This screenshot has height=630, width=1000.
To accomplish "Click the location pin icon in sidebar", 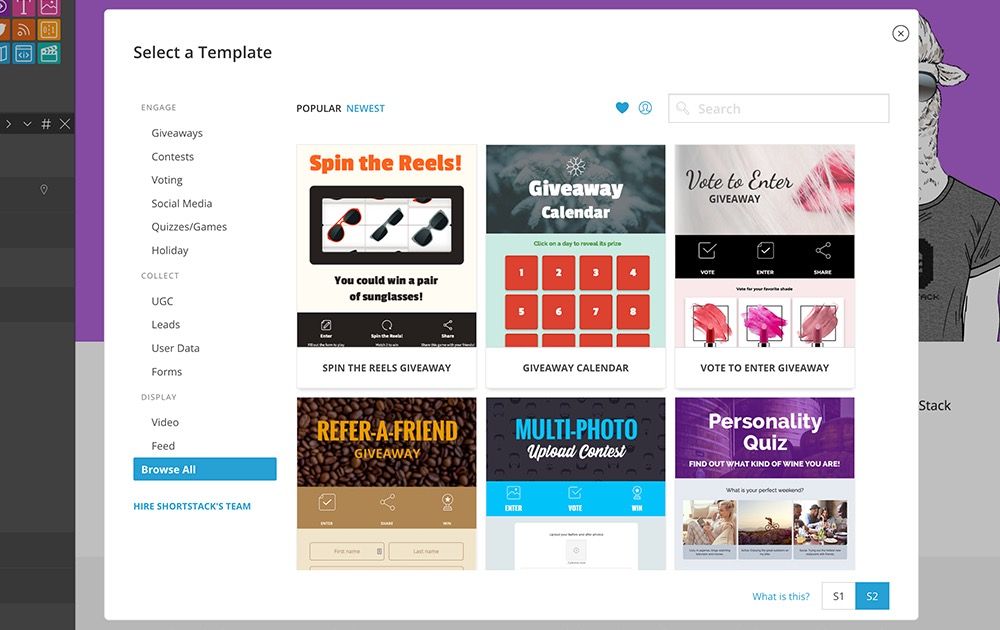I will tap(44, 189).
